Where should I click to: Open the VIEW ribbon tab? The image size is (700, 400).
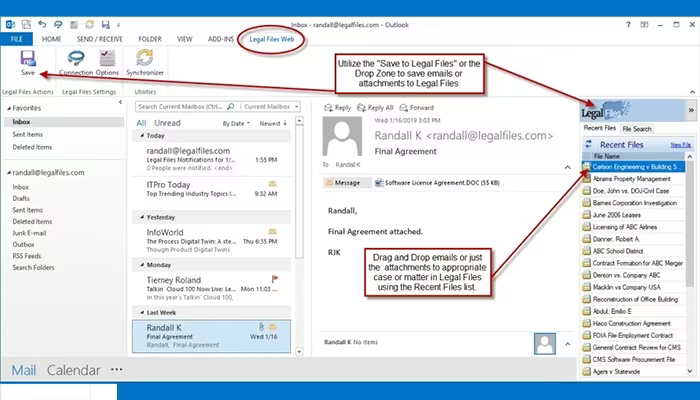coord(184,39)
